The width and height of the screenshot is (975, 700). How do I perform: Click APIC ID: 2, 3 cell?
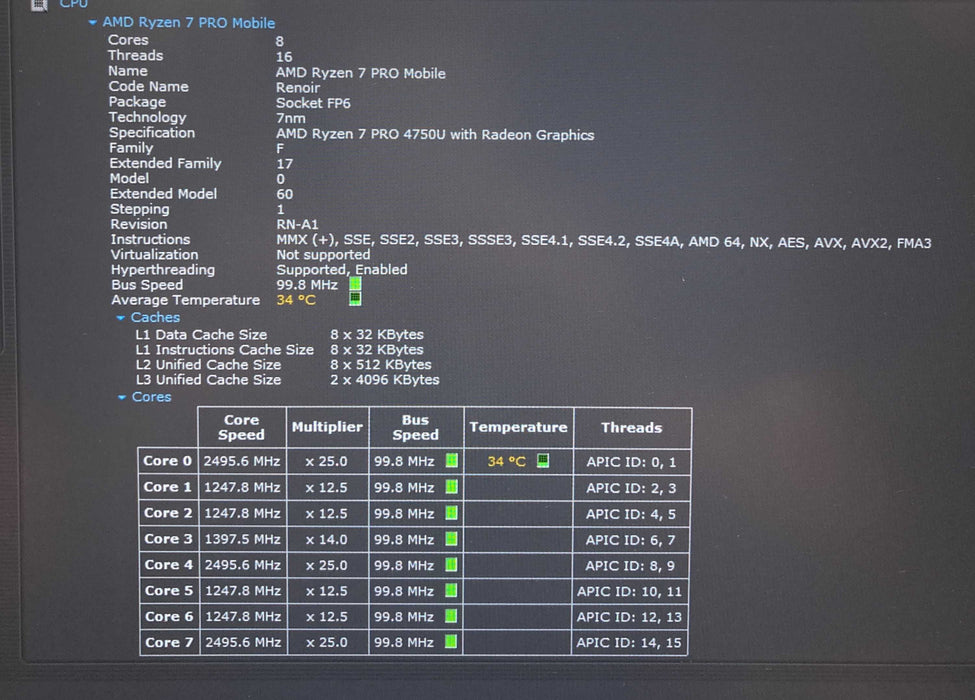point(631,488)
